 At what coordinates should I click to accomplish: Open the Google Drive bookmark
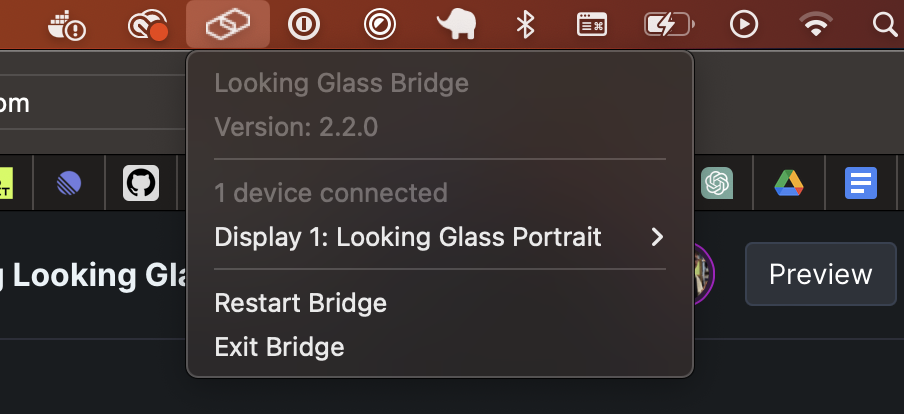tap(789, 183)
